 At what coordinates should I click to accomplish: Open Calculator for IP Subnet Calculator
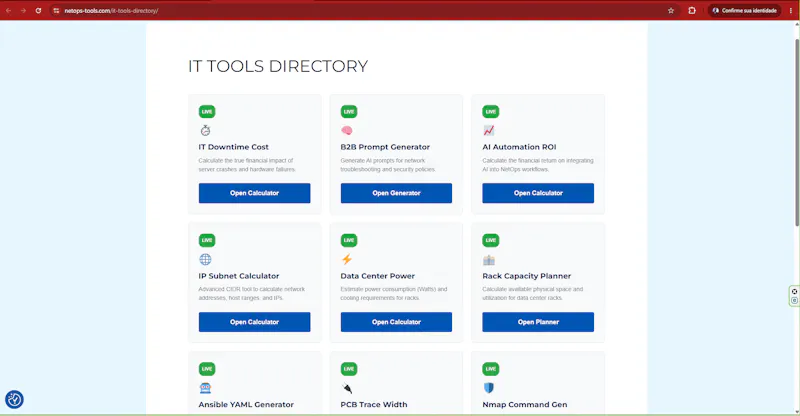tap(255, 322)
